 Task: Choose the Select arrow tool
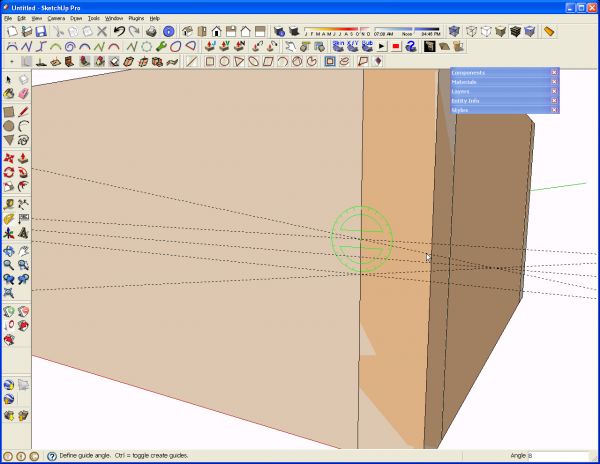pos(9,80)
